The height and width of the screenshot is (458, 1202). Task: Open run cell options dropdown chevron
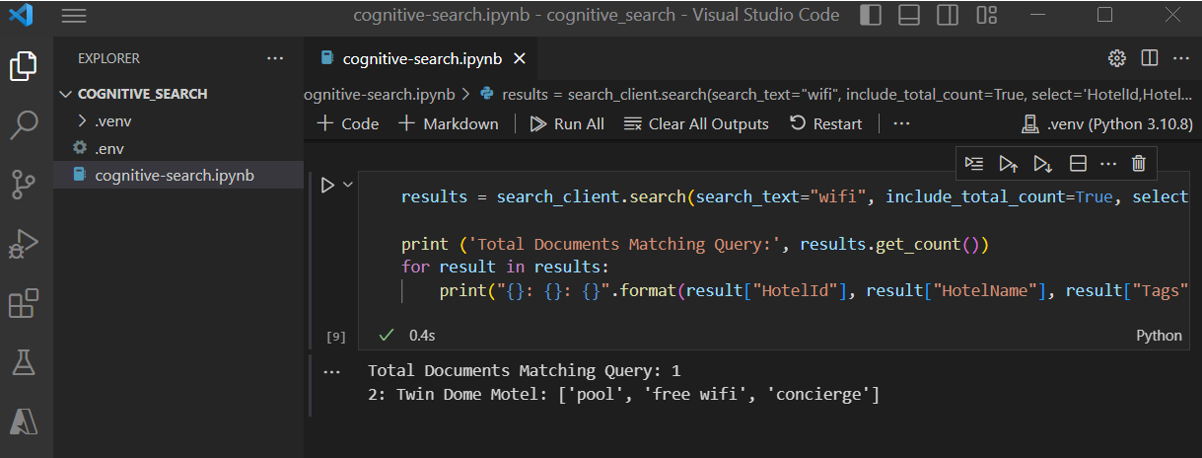(x=348, y=185)
